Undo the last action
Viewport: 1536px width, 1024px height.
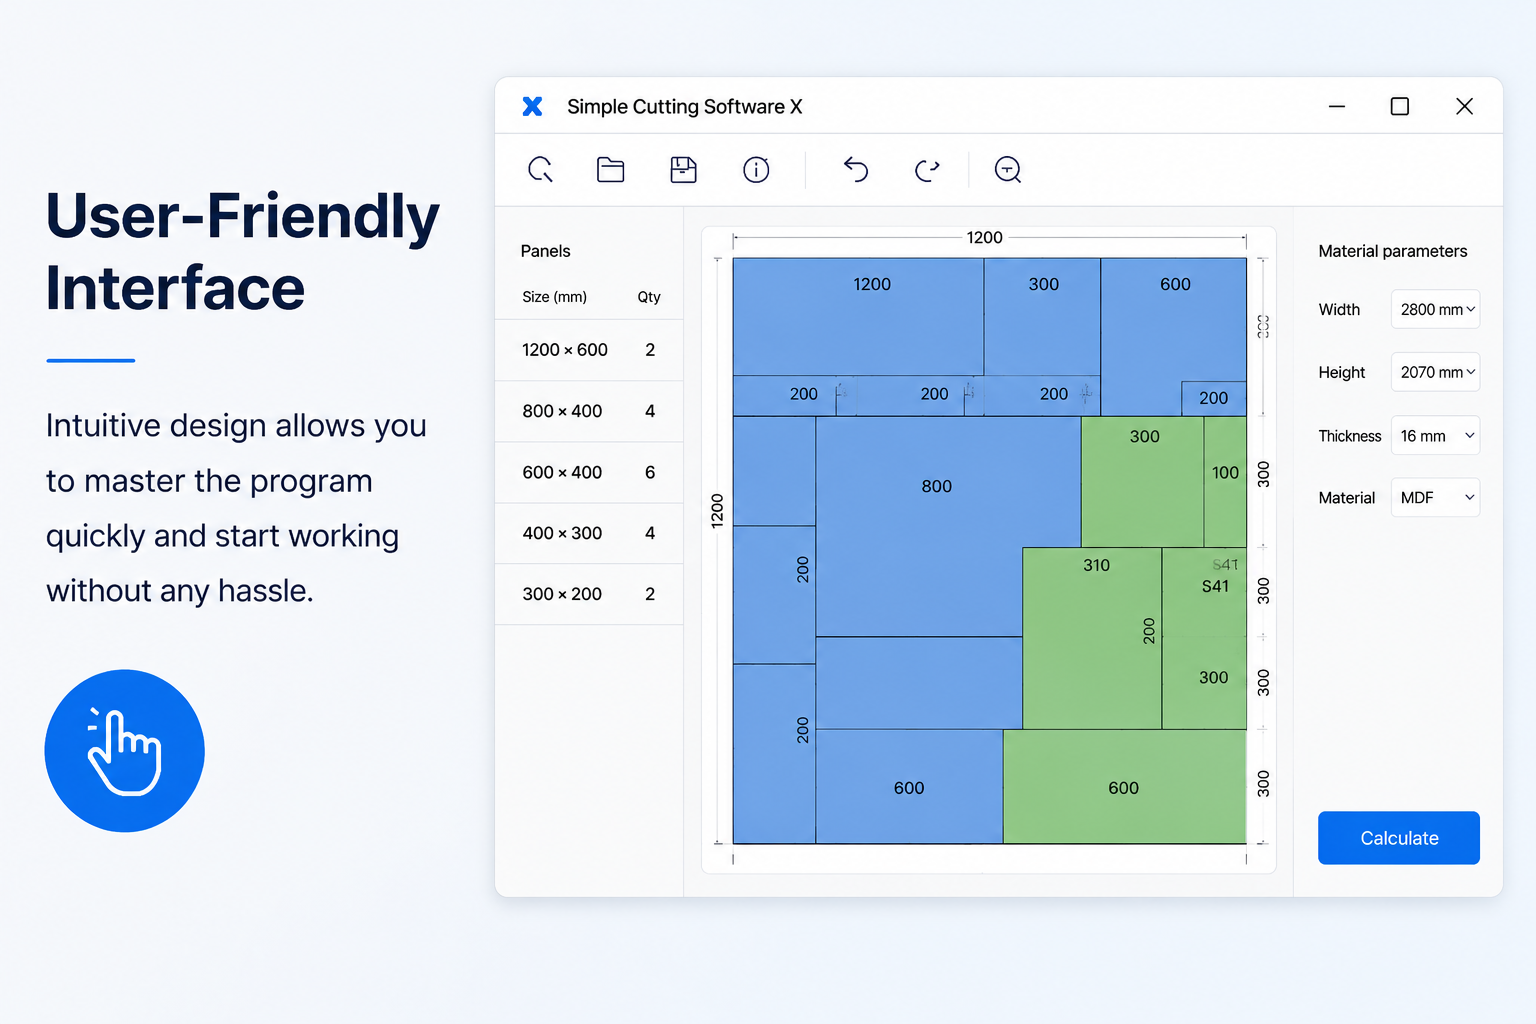coord(856,170)
